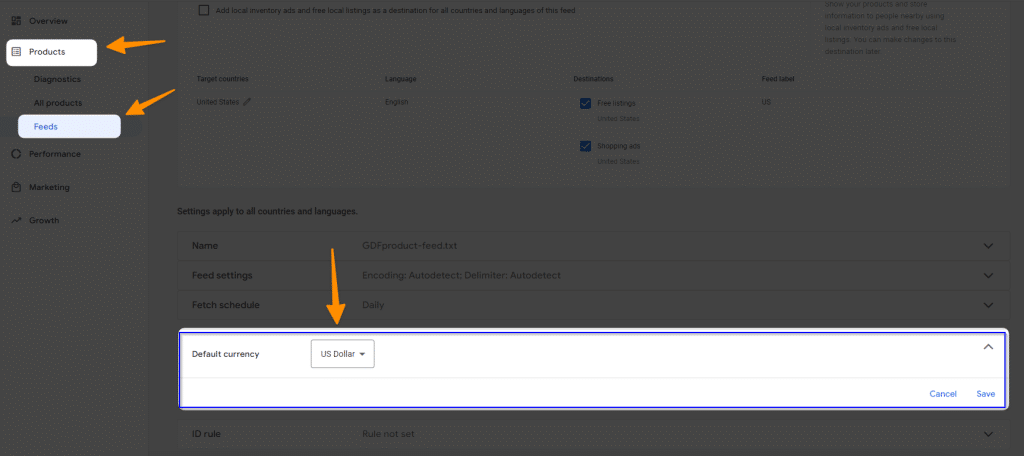
Task: Expand the Fetch schedule row chevron
Action: point(988,305)
